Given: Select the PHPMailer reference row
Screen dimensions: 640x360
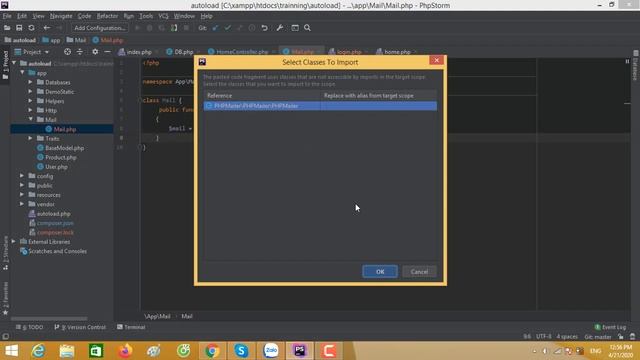Looking at the screenshot, I should coord(320,106).
